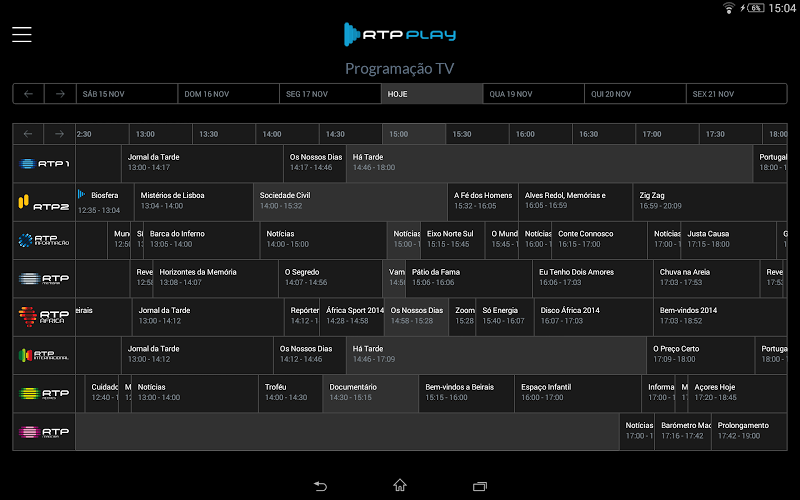The height and width of the screenshot is (500, 800).
Task: Open Troféu 14:00 - 14:30 program
Action: [x=290, y=393]
